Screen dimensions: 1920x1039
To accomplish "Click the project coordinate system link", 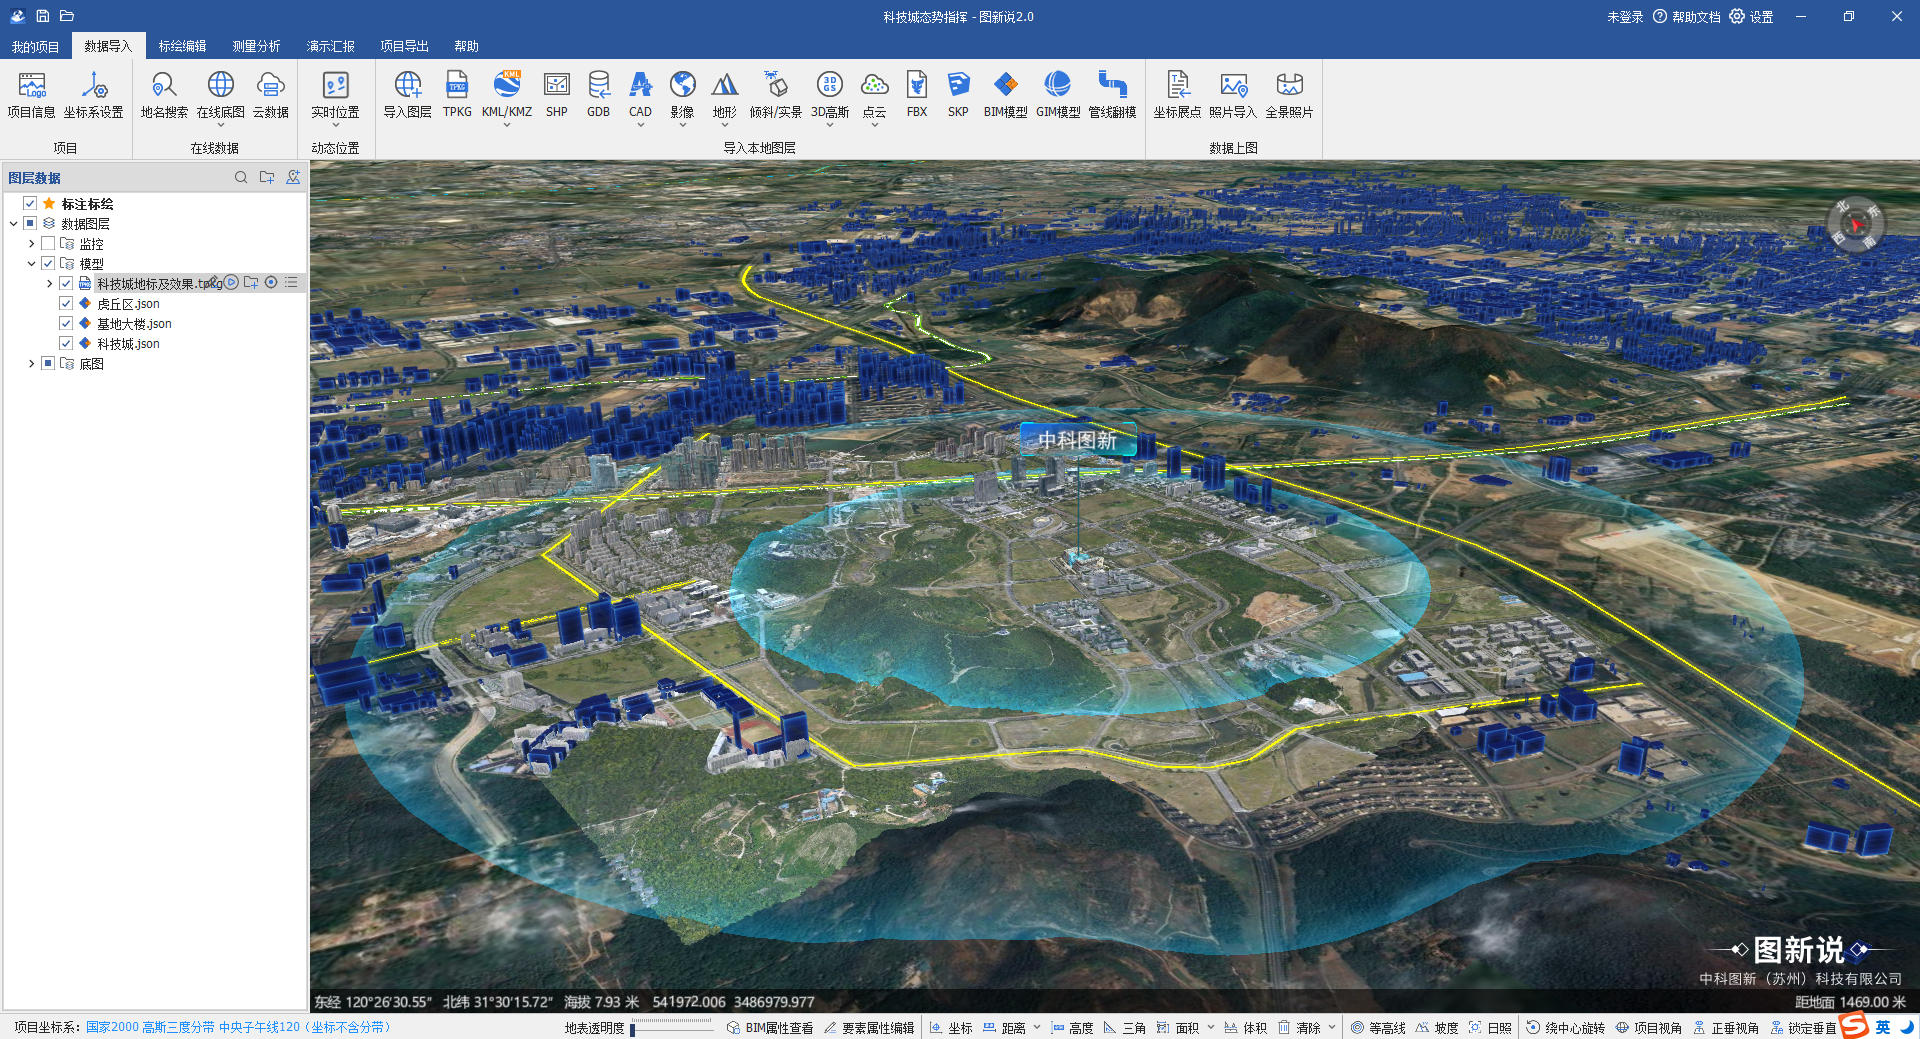I will (x=238, y=1027).
